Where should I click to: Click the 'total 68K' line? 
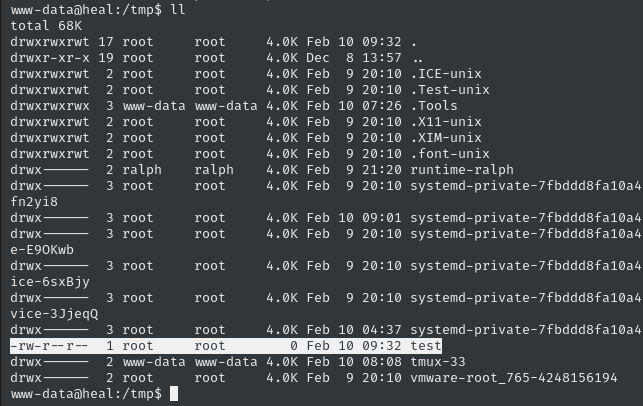[46, 26]
